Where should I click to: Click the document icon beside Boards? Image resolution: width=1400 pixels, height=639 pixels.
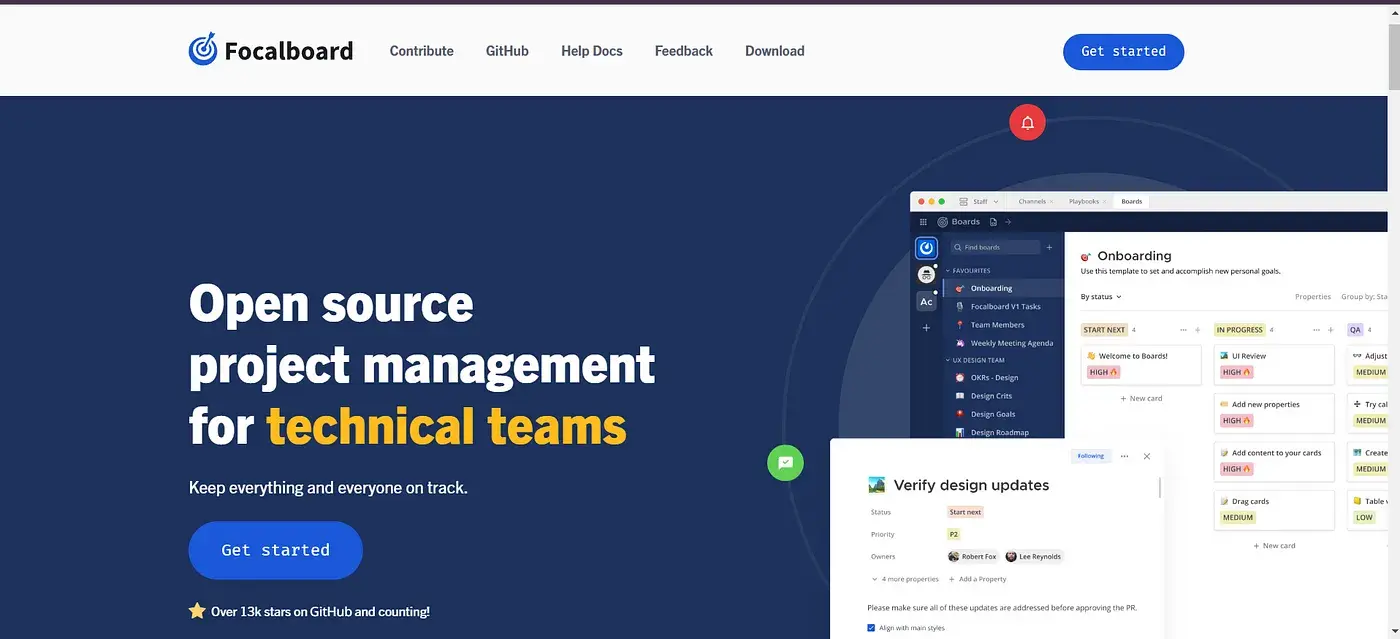(x=993, y=222)
